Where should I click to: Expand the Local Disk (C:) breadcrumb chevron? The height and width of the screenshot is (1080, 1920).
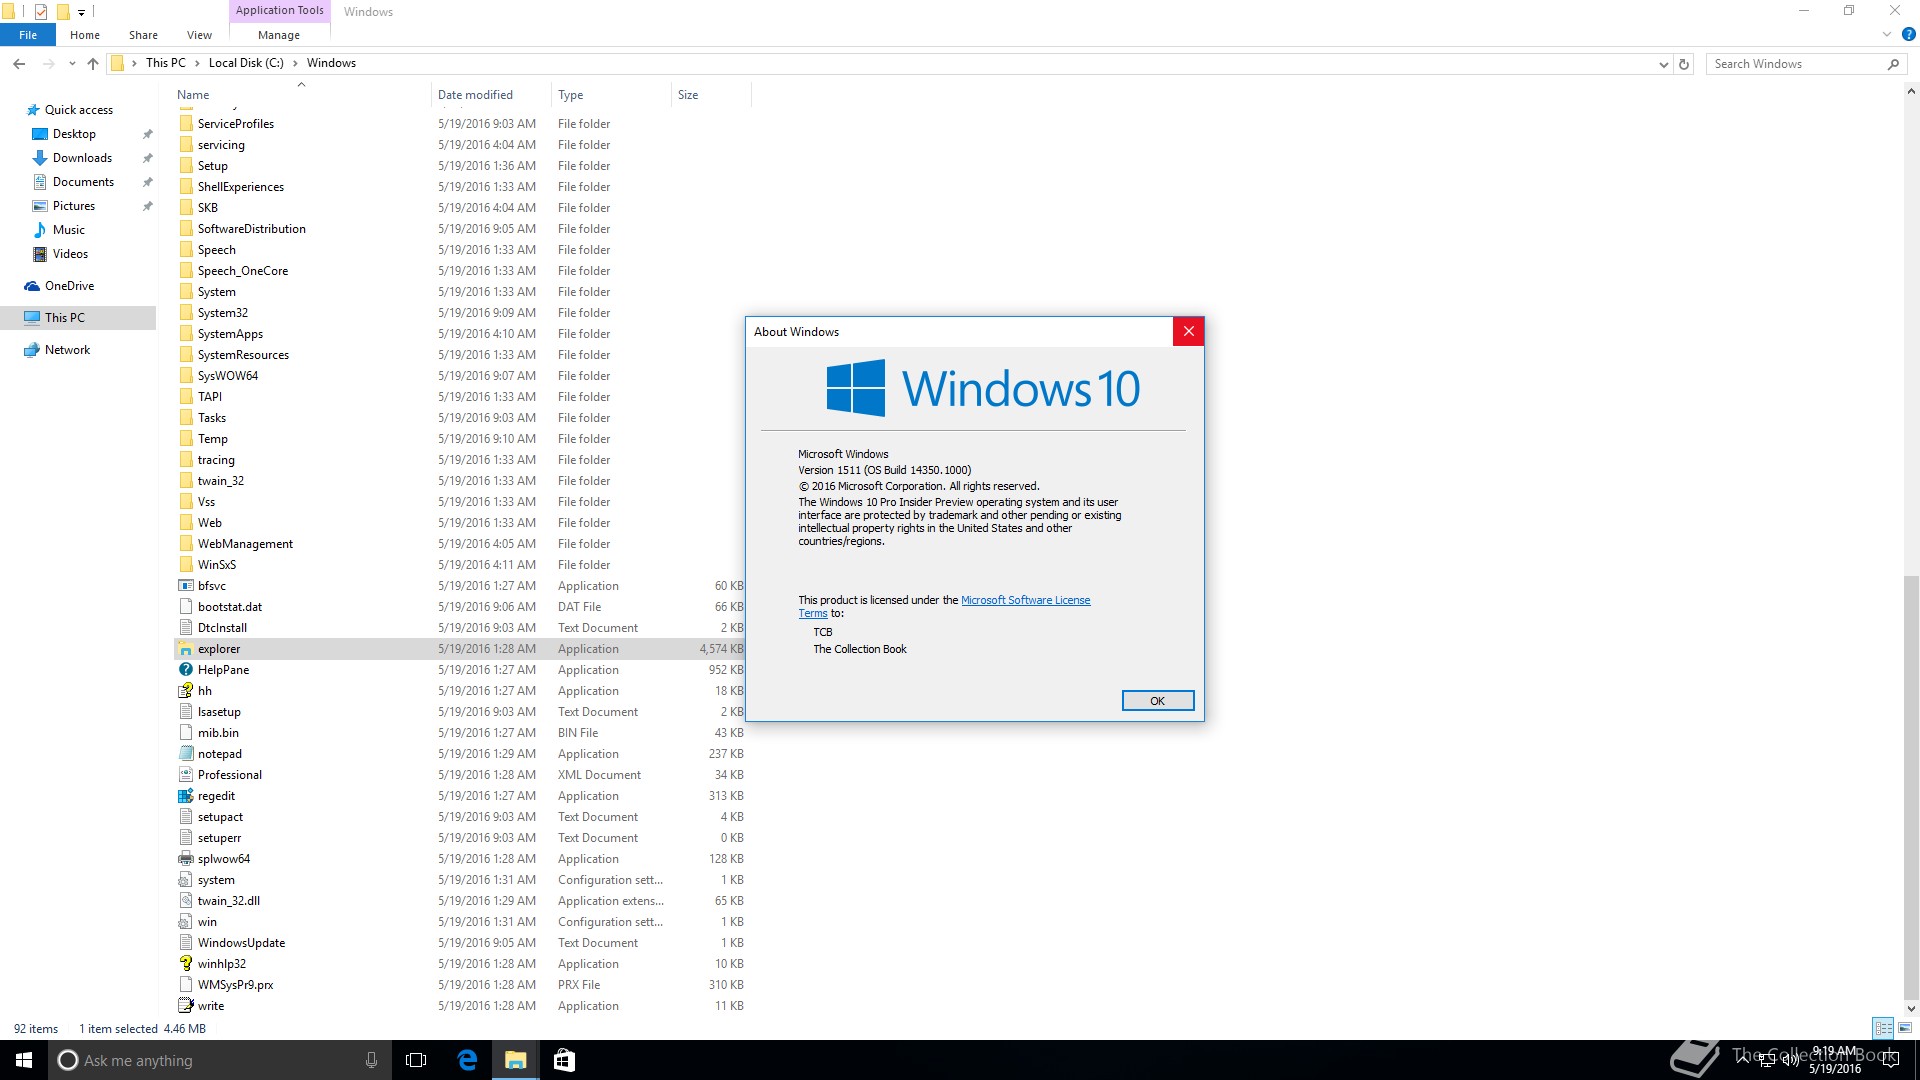point(295,63)
